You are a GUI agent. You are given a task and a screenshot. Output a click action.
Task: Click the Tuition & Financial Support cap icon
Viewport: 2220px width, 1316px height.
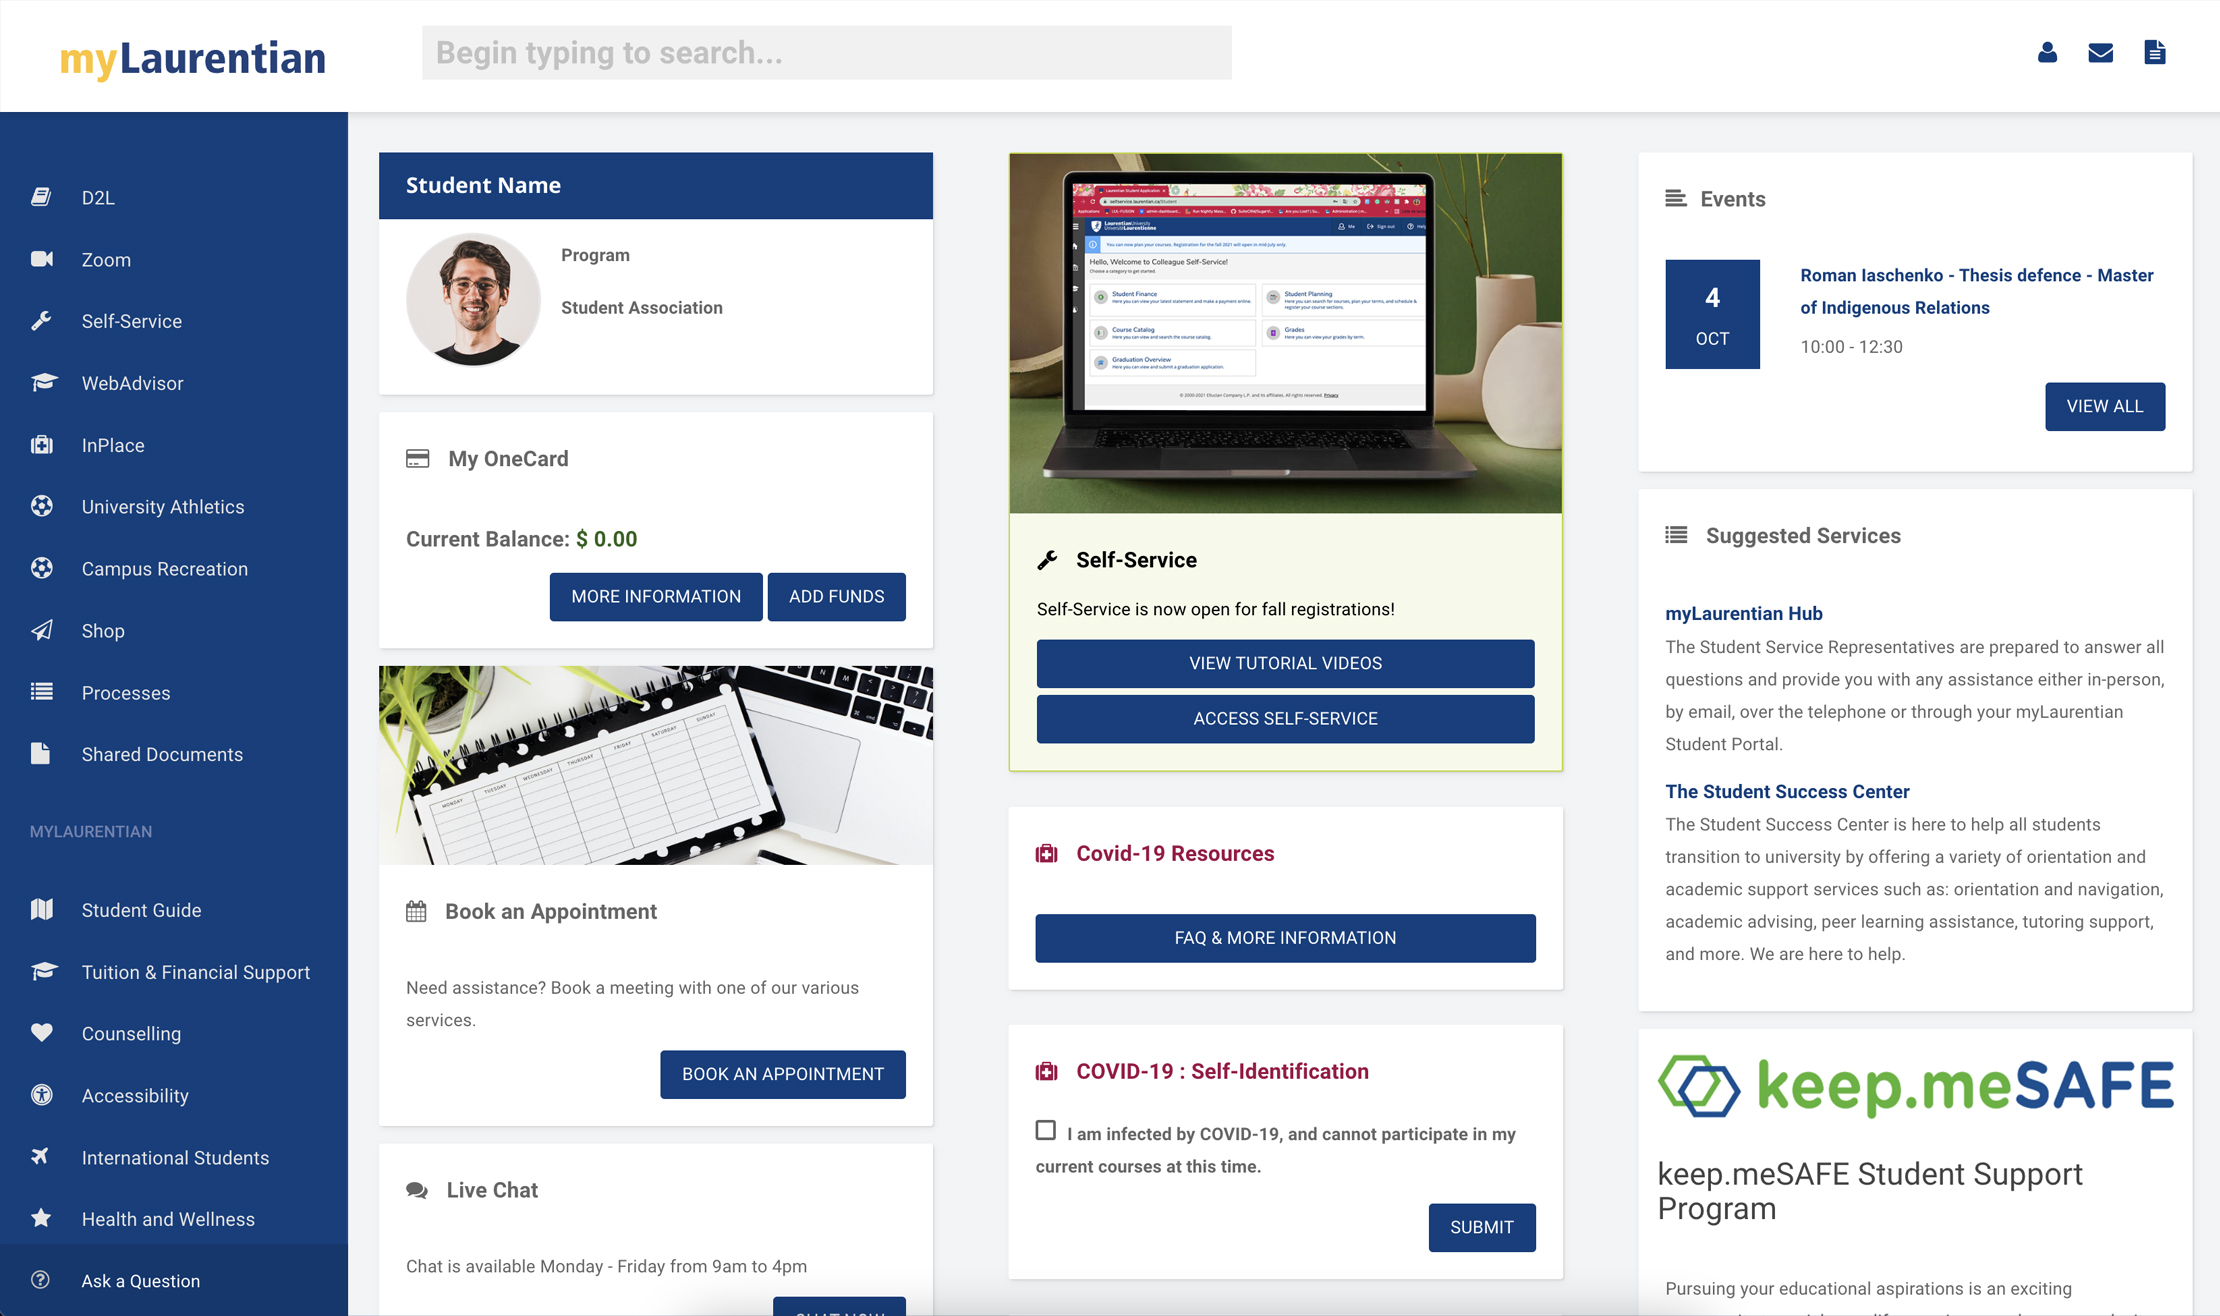(43, 971)
